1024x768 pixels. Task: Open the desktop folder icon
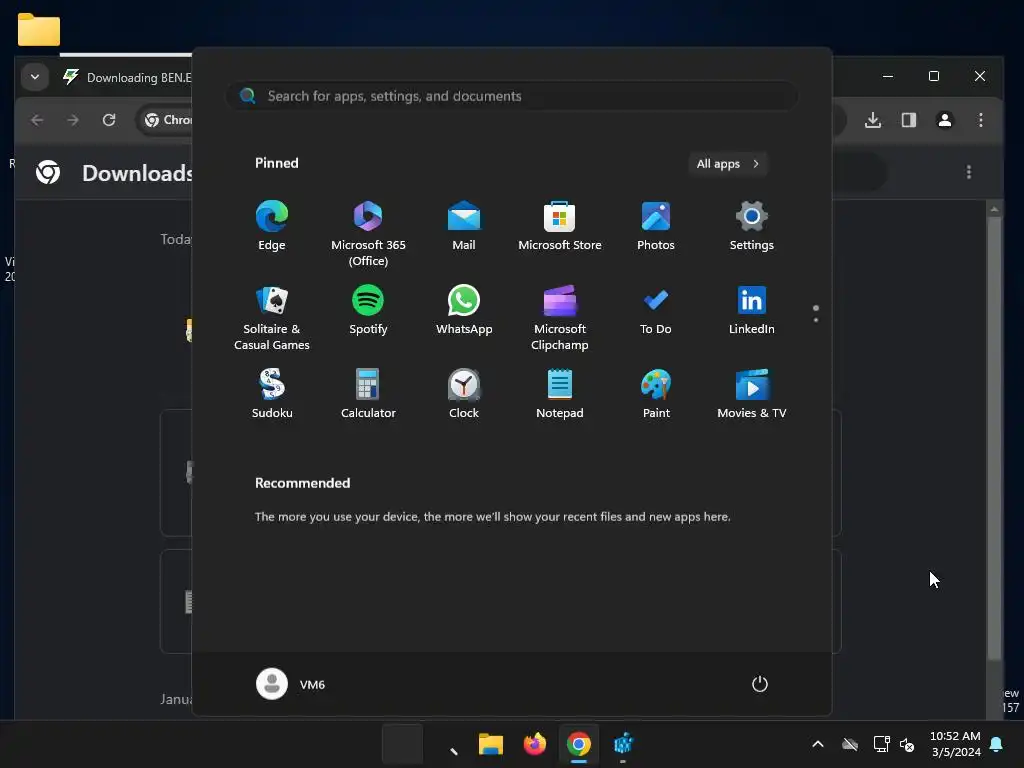pos(39,29)
